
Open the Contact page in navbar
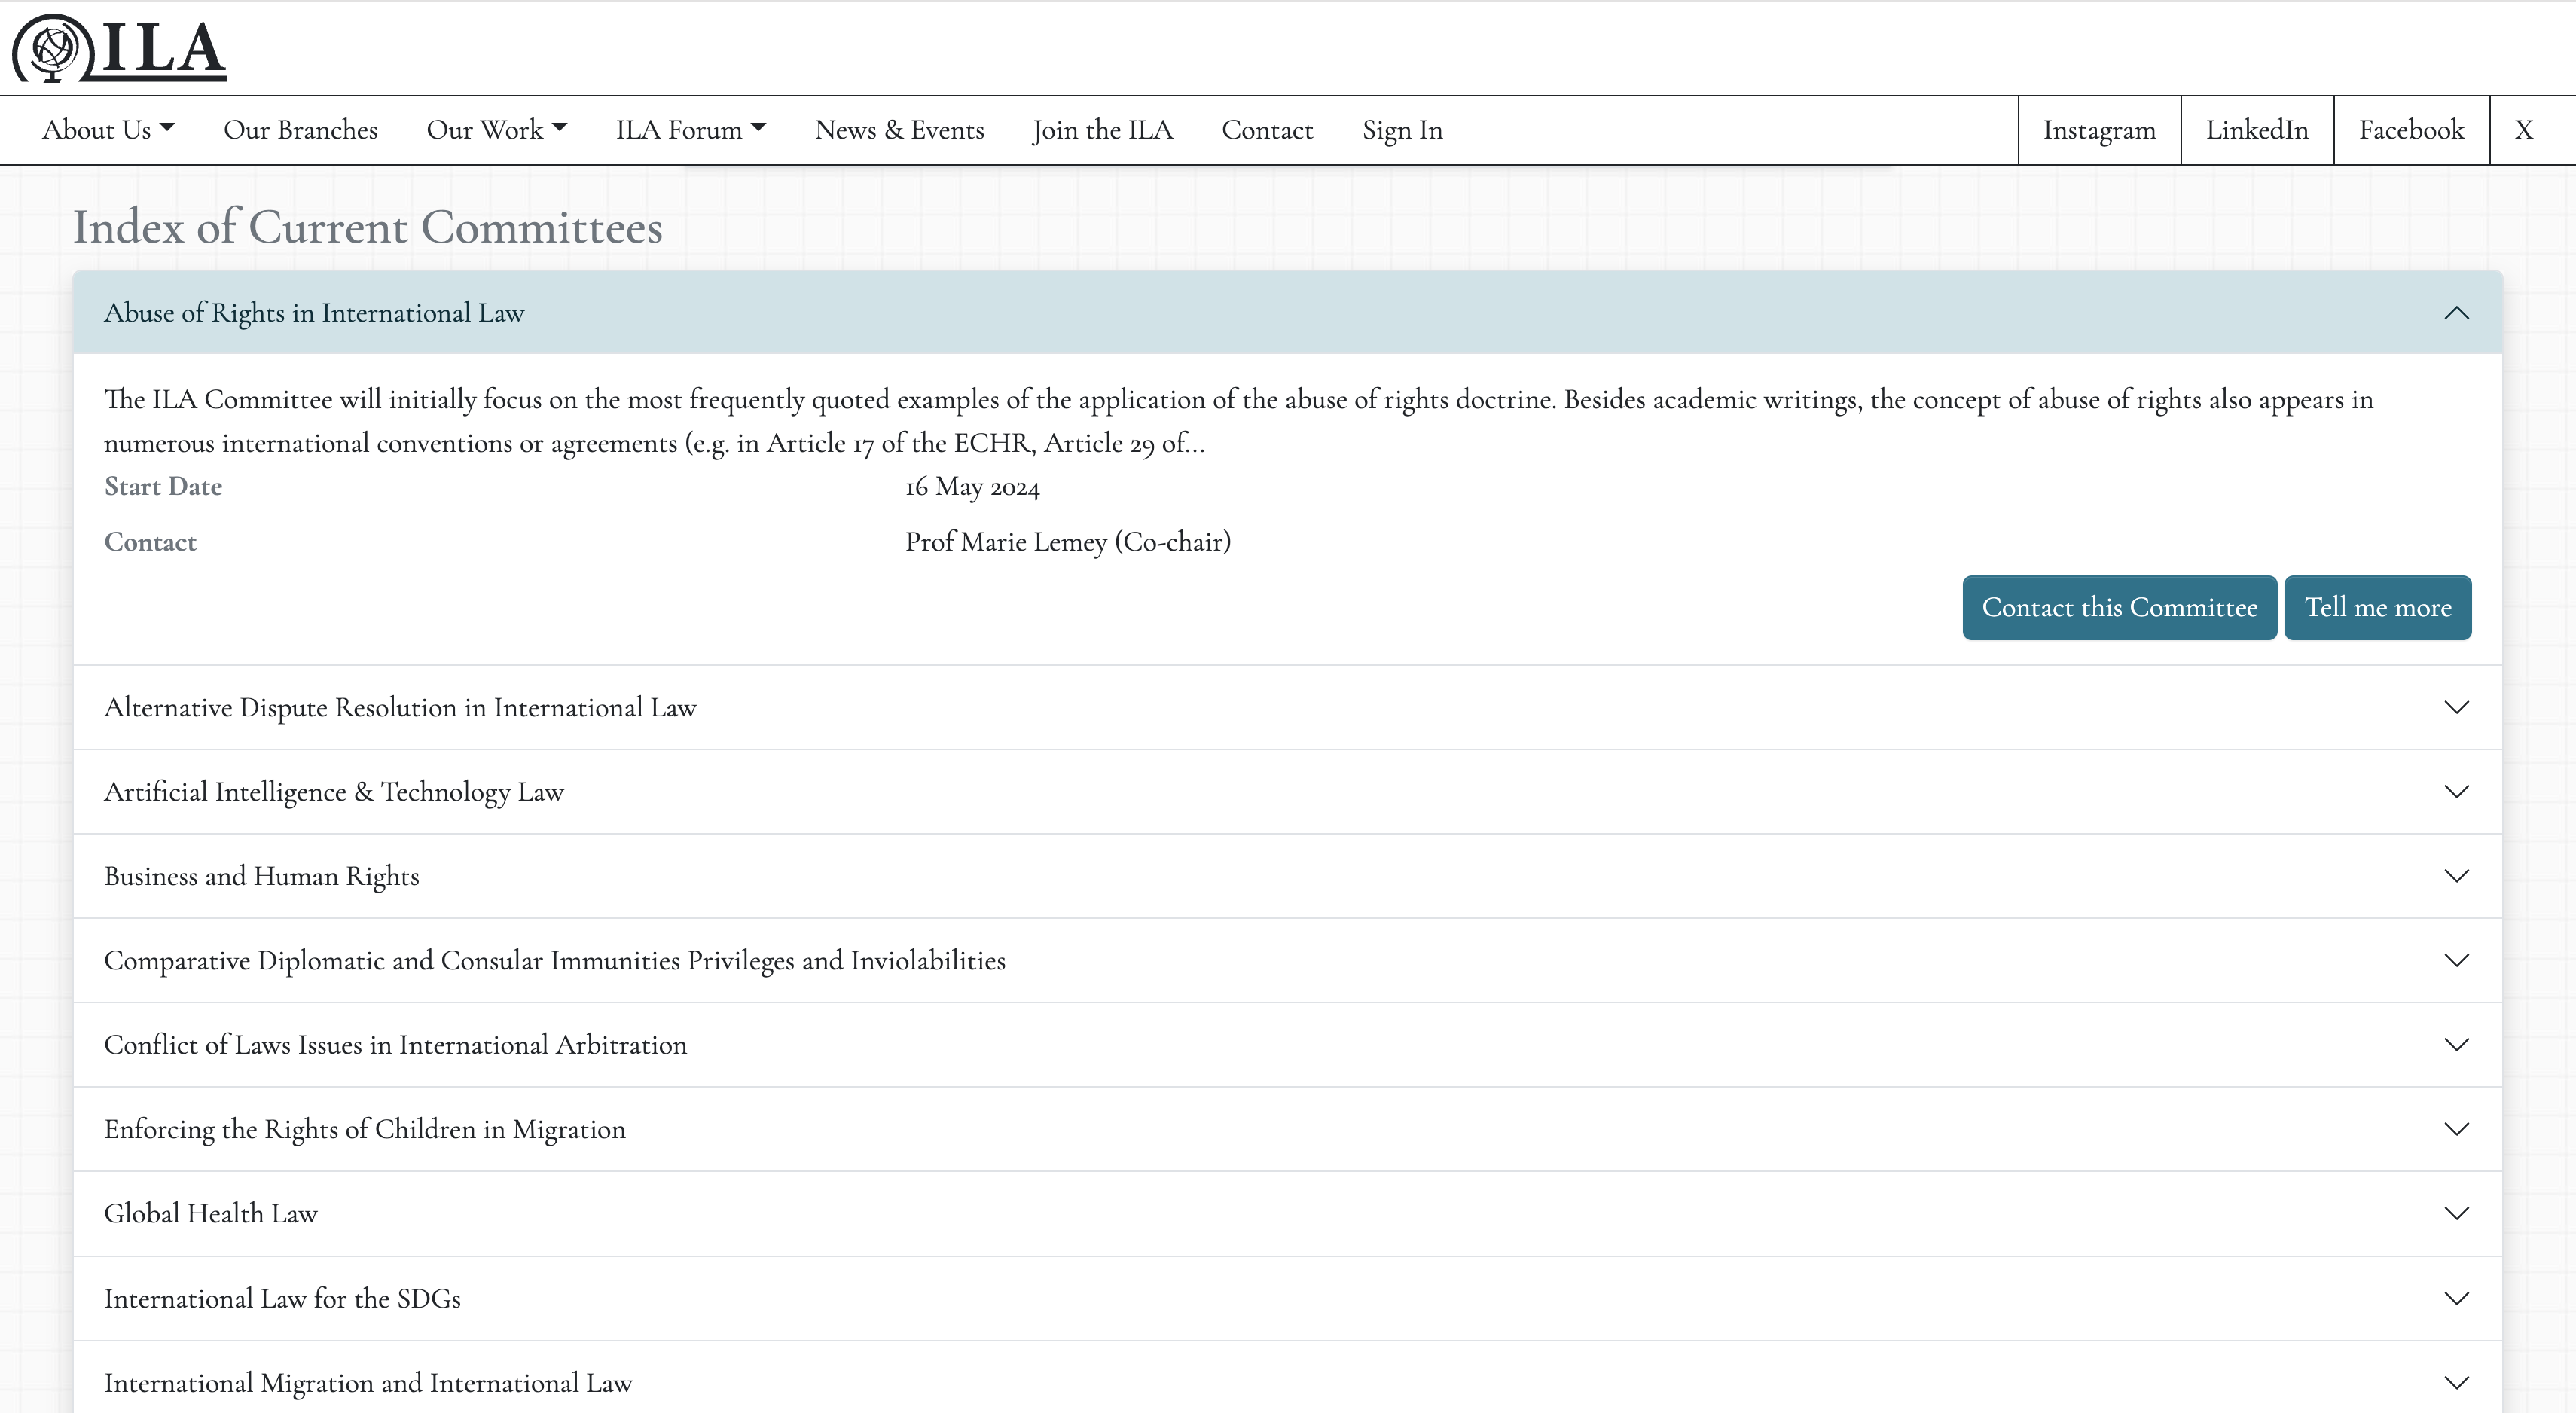click(1267, 130)
